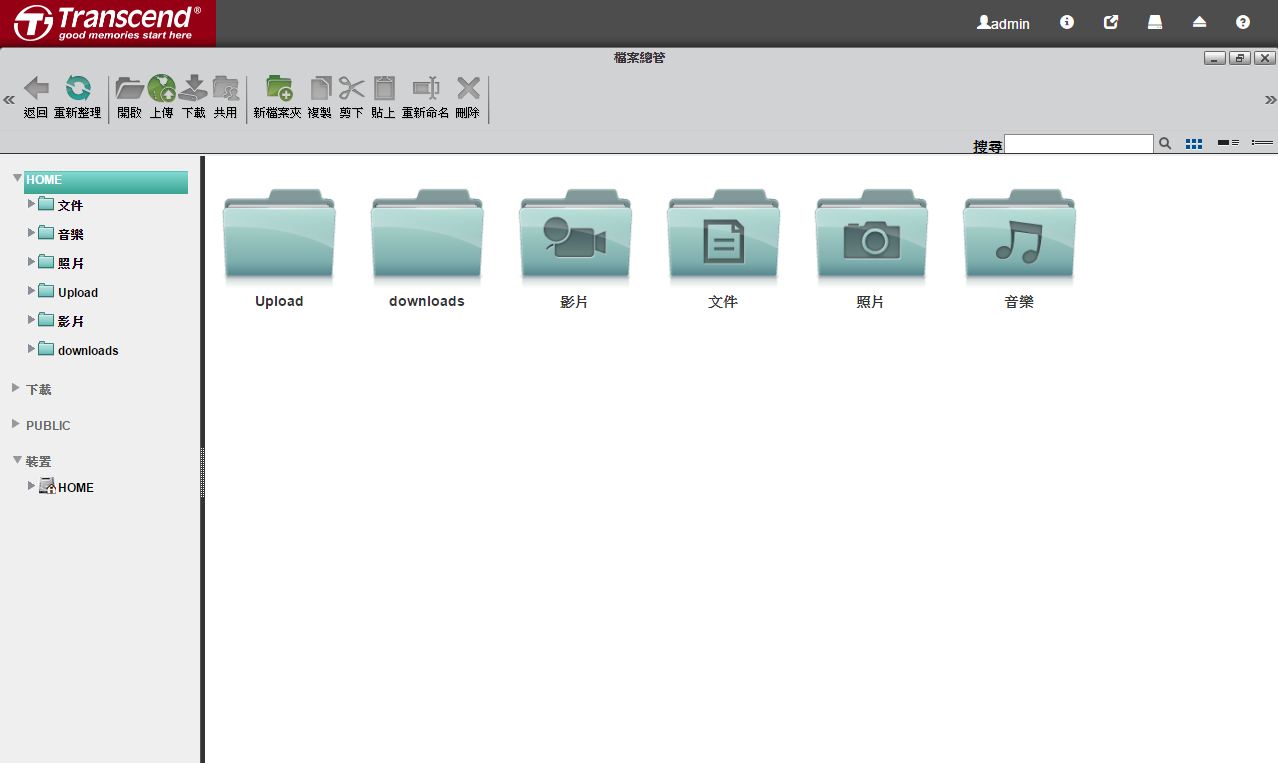Click the eject icon in header

[x=1199, y=22]
